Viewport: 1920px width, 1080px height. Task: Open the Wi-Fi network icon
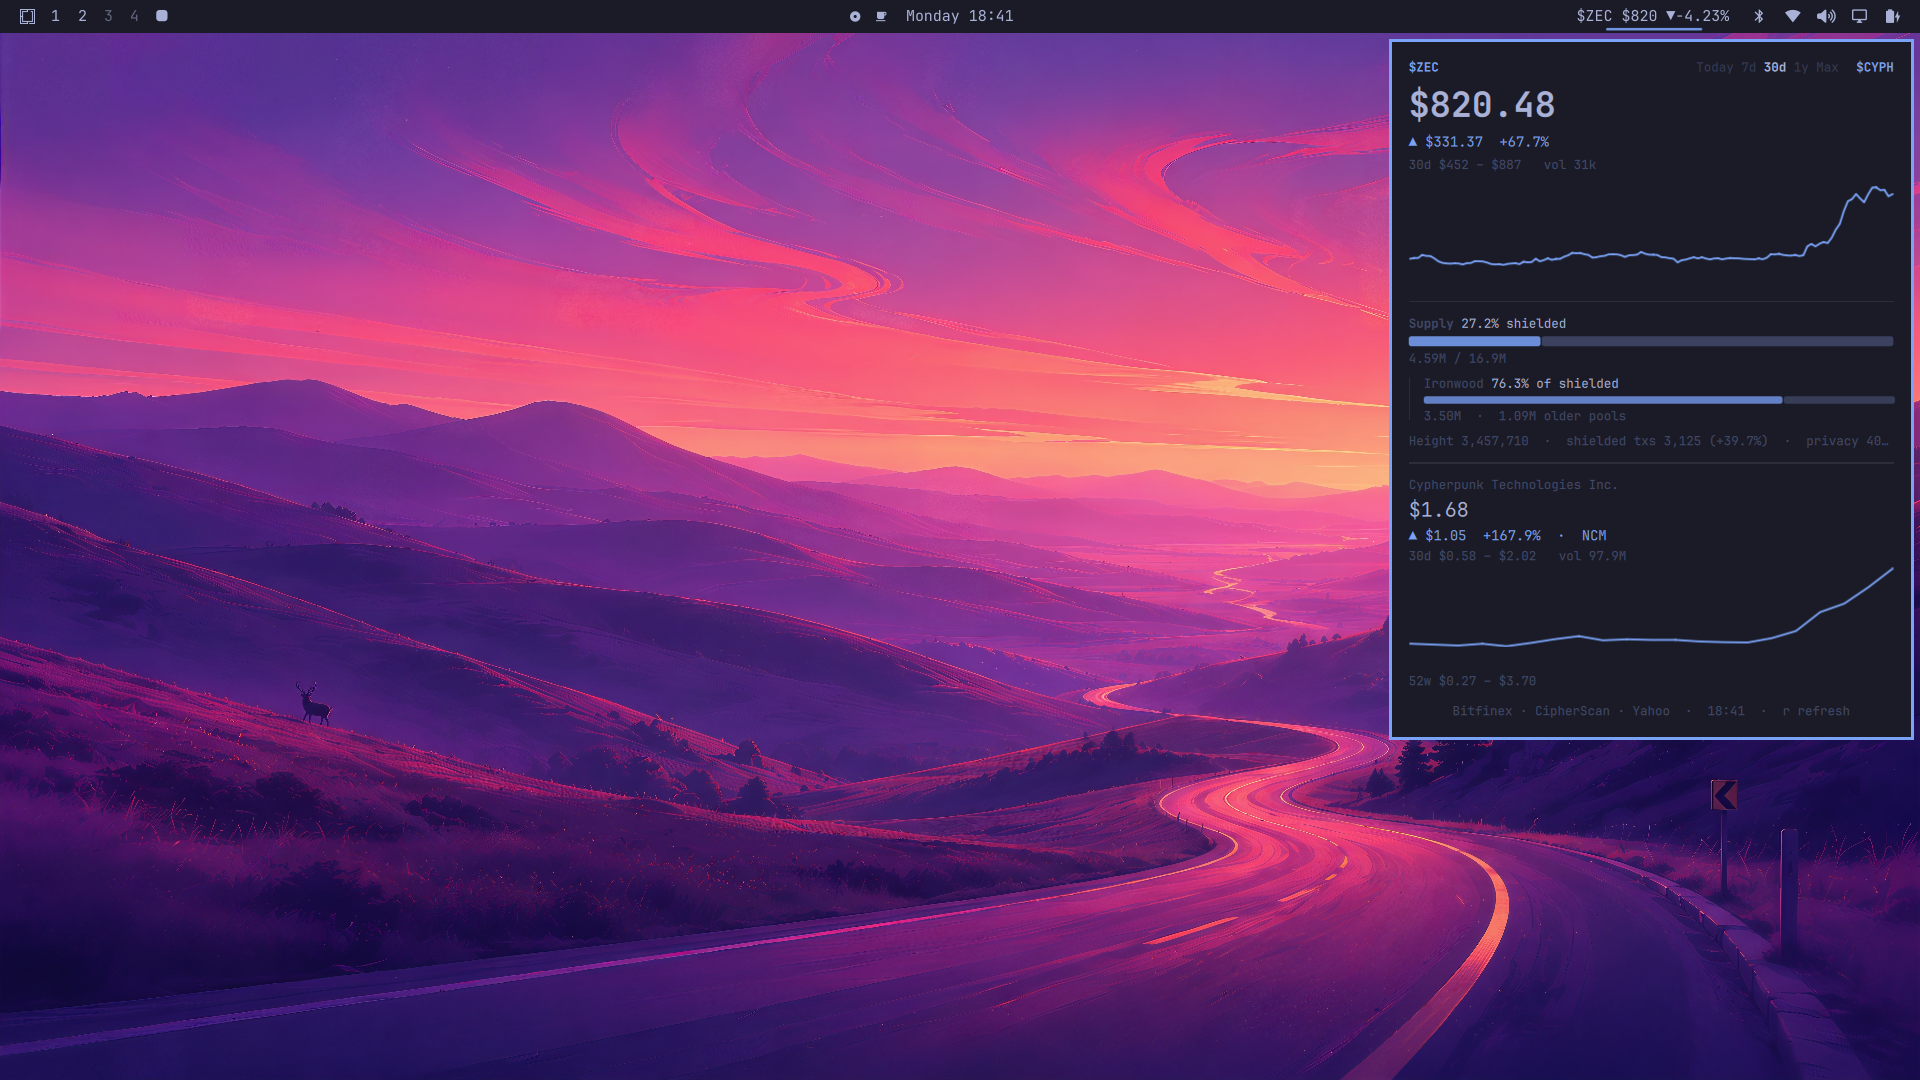coord(1793,16)
